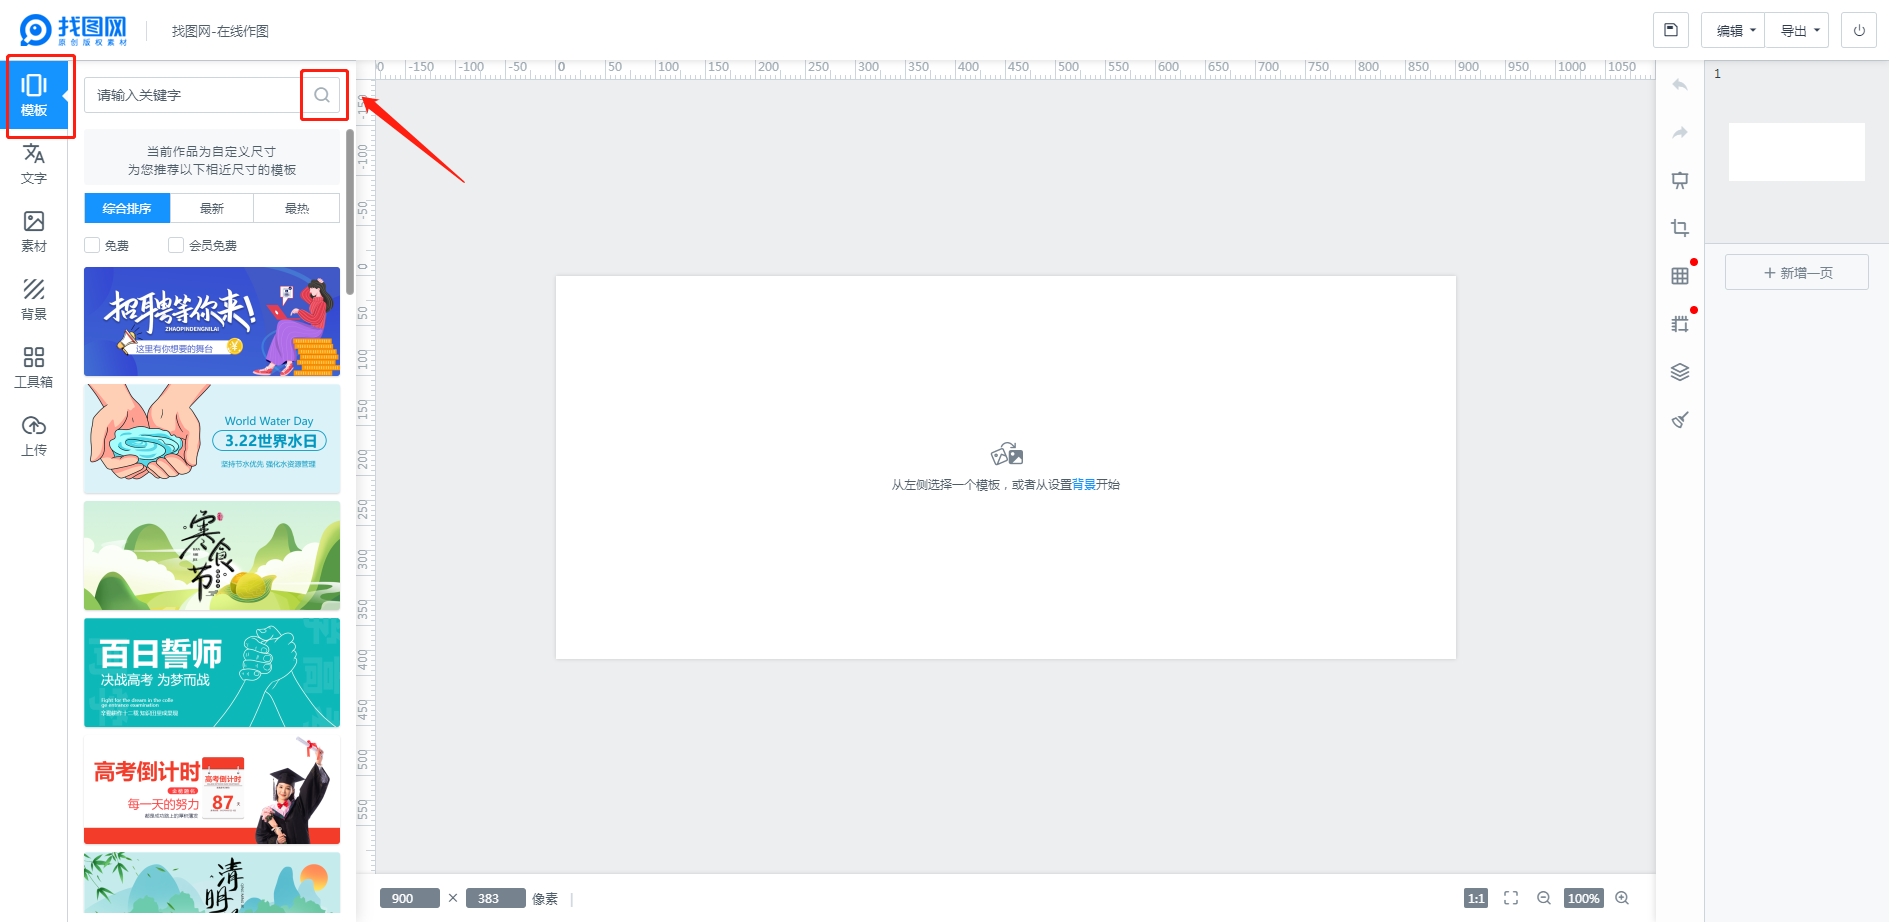
Task: Click the save icon in top bar
Action: click(1670, 30)
